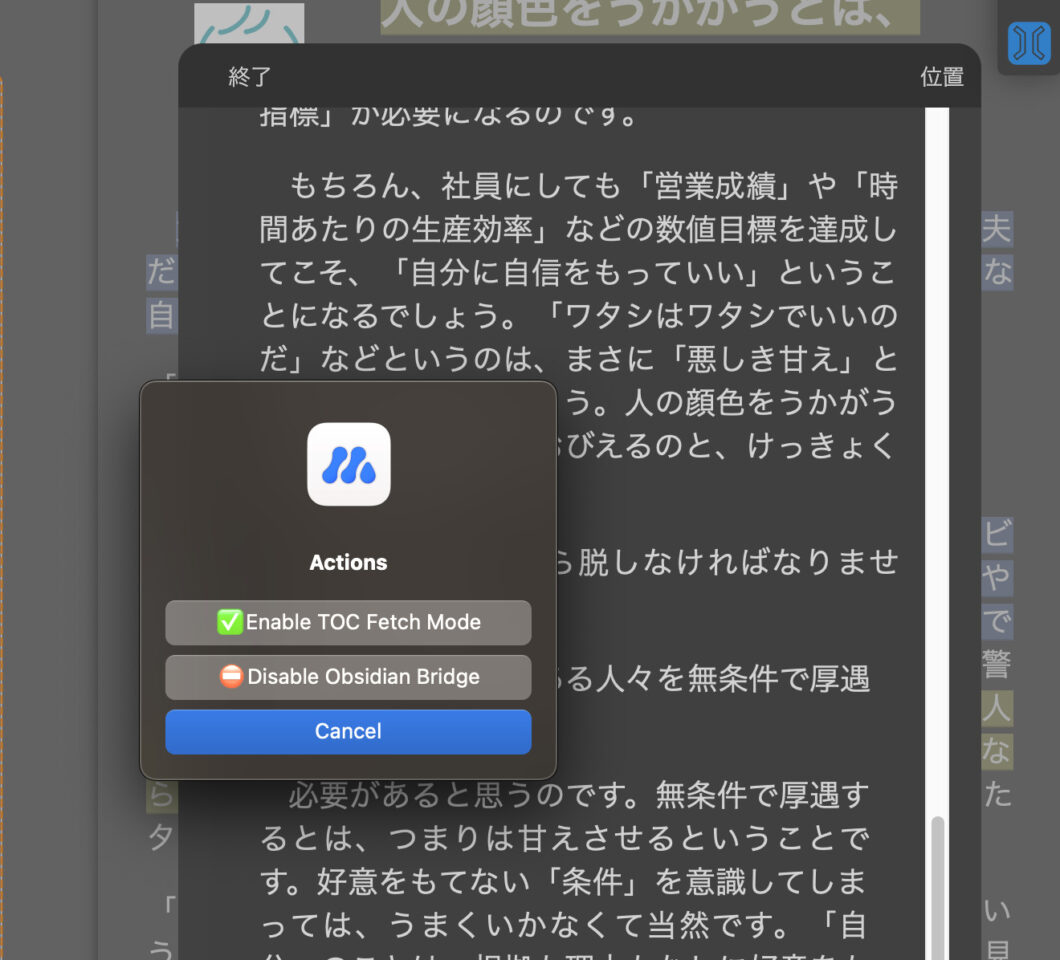This screenshot has height=960, width=1060.
Task: Select the highlighted heading 人の顔色をうかがうとは
Action: (x=650, y=14)
